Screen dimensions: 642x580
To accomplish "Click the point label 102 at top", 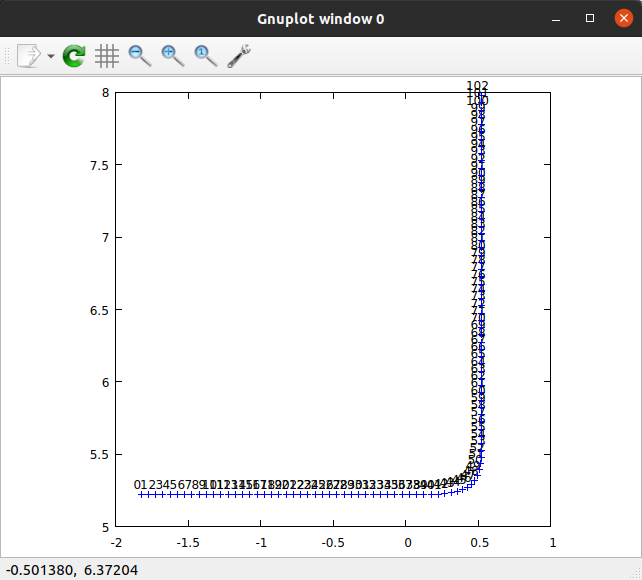I will pyautogui.click(x=477, y=86).
